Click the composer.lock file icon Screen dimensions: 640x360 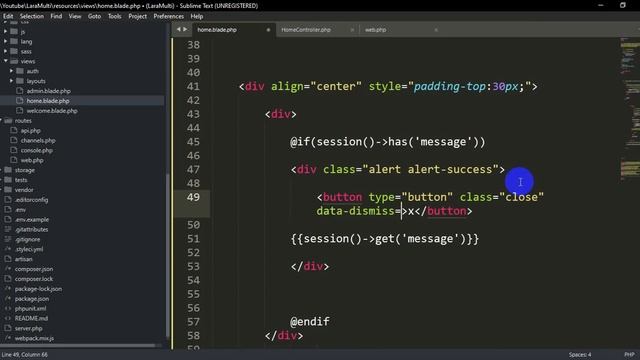8,279
